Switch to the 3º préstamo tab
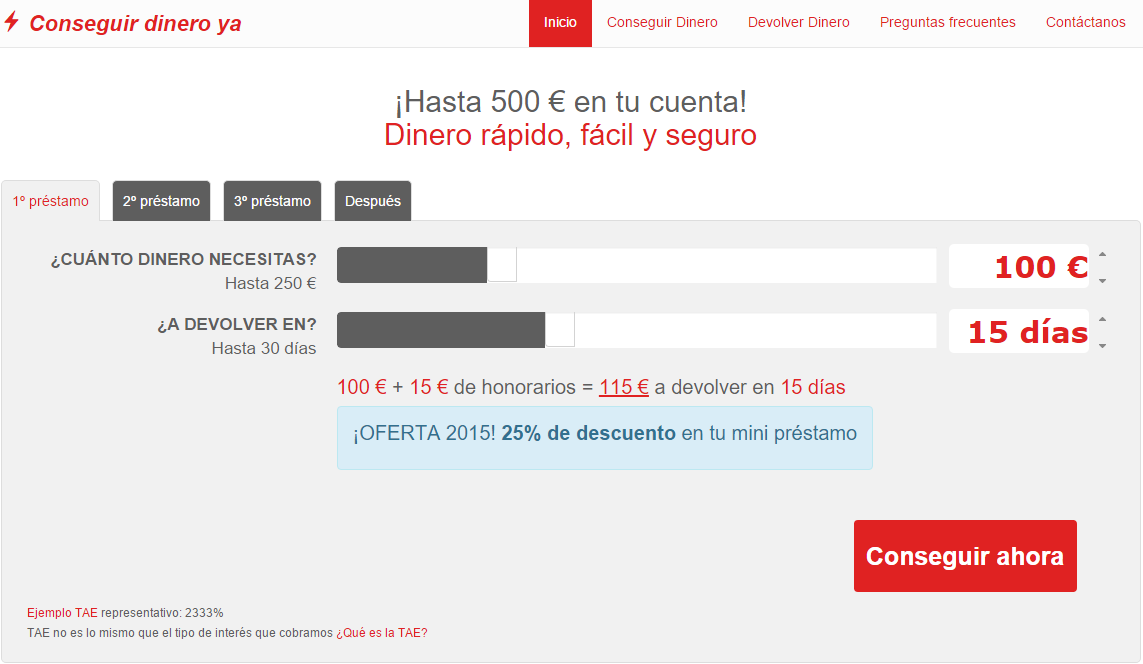The image size is (1143, 664). pyautogui.click(x=272, y=201)
